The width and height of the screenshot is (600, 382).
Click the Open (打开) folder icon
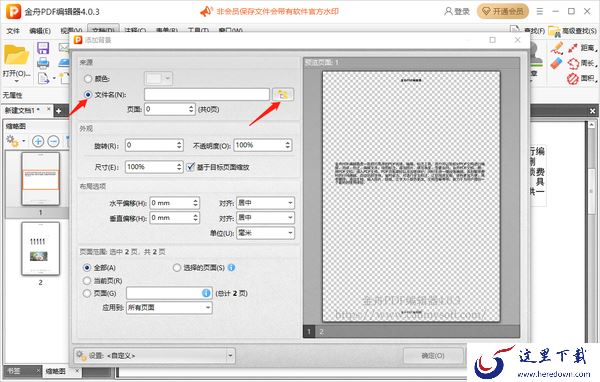coord(16,55)
